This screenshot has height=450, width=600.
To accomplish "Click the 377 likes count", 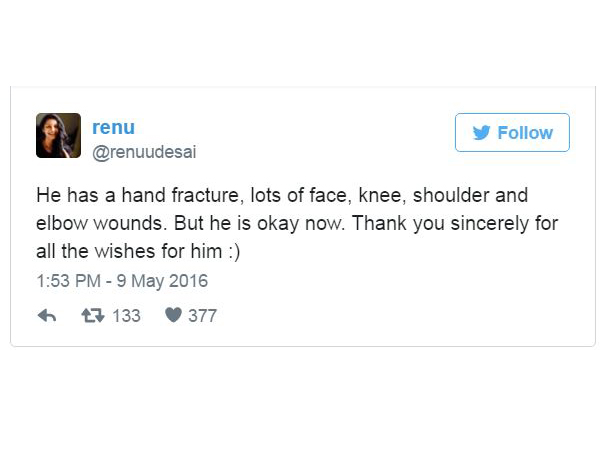I will [203, 316].
